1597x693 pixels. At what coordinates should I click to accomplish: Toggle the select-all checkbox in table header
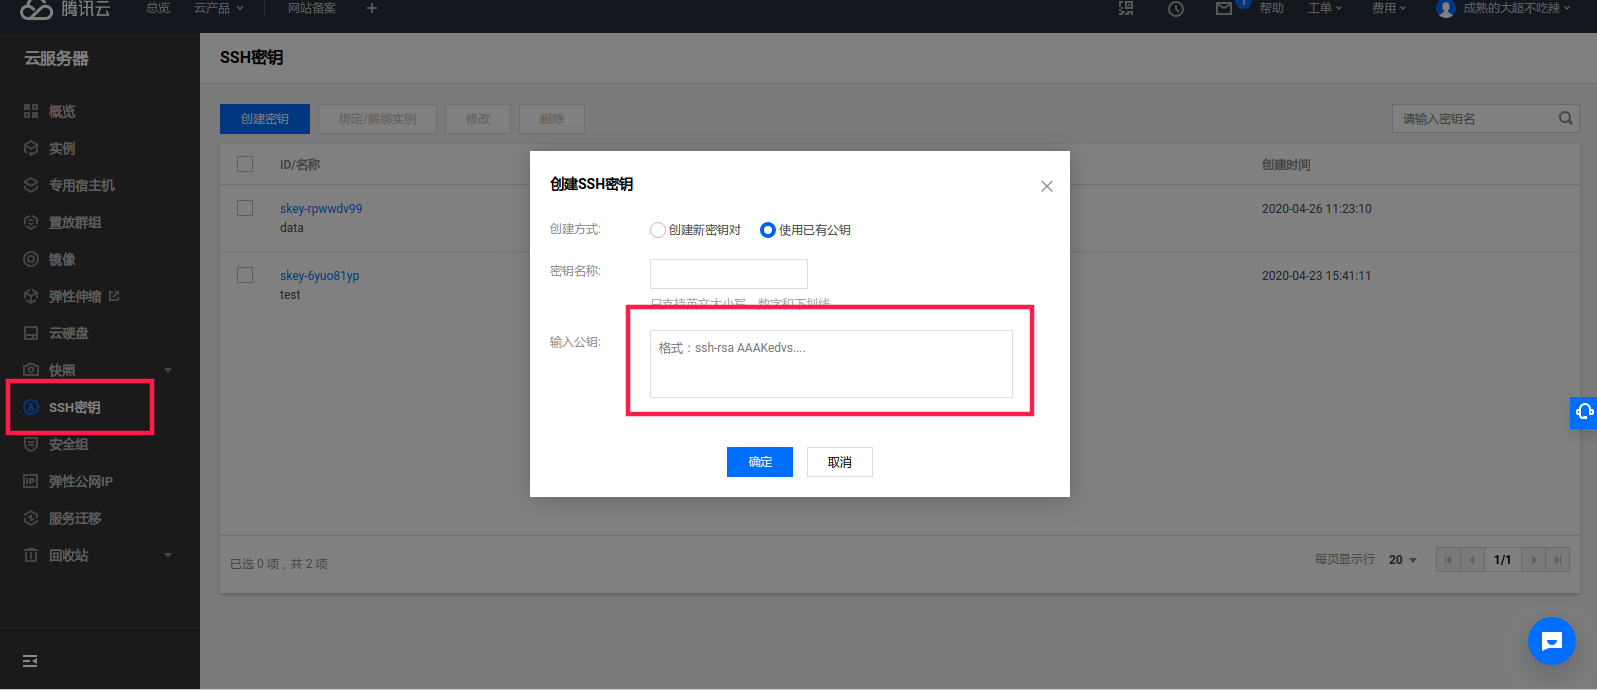[x=245, y=164]
